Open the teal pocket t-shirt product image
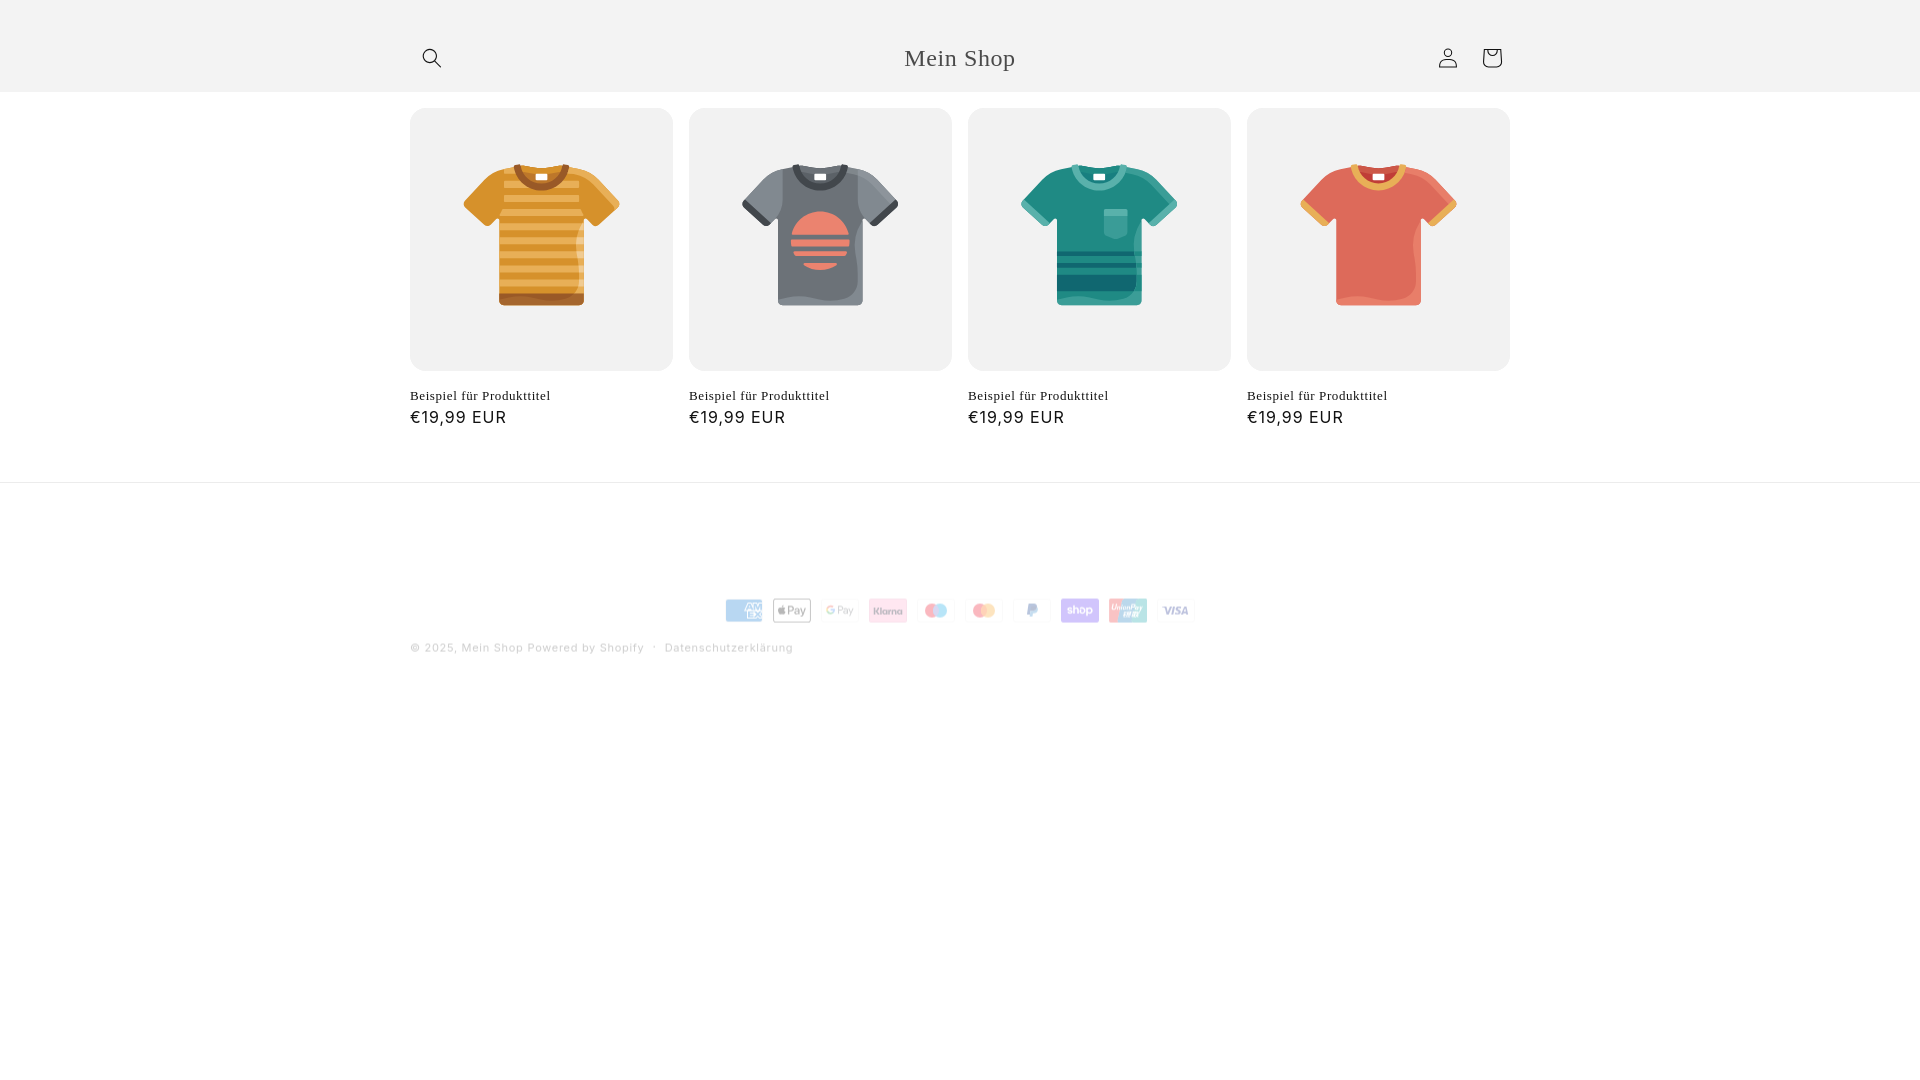 pos(1099,239)
